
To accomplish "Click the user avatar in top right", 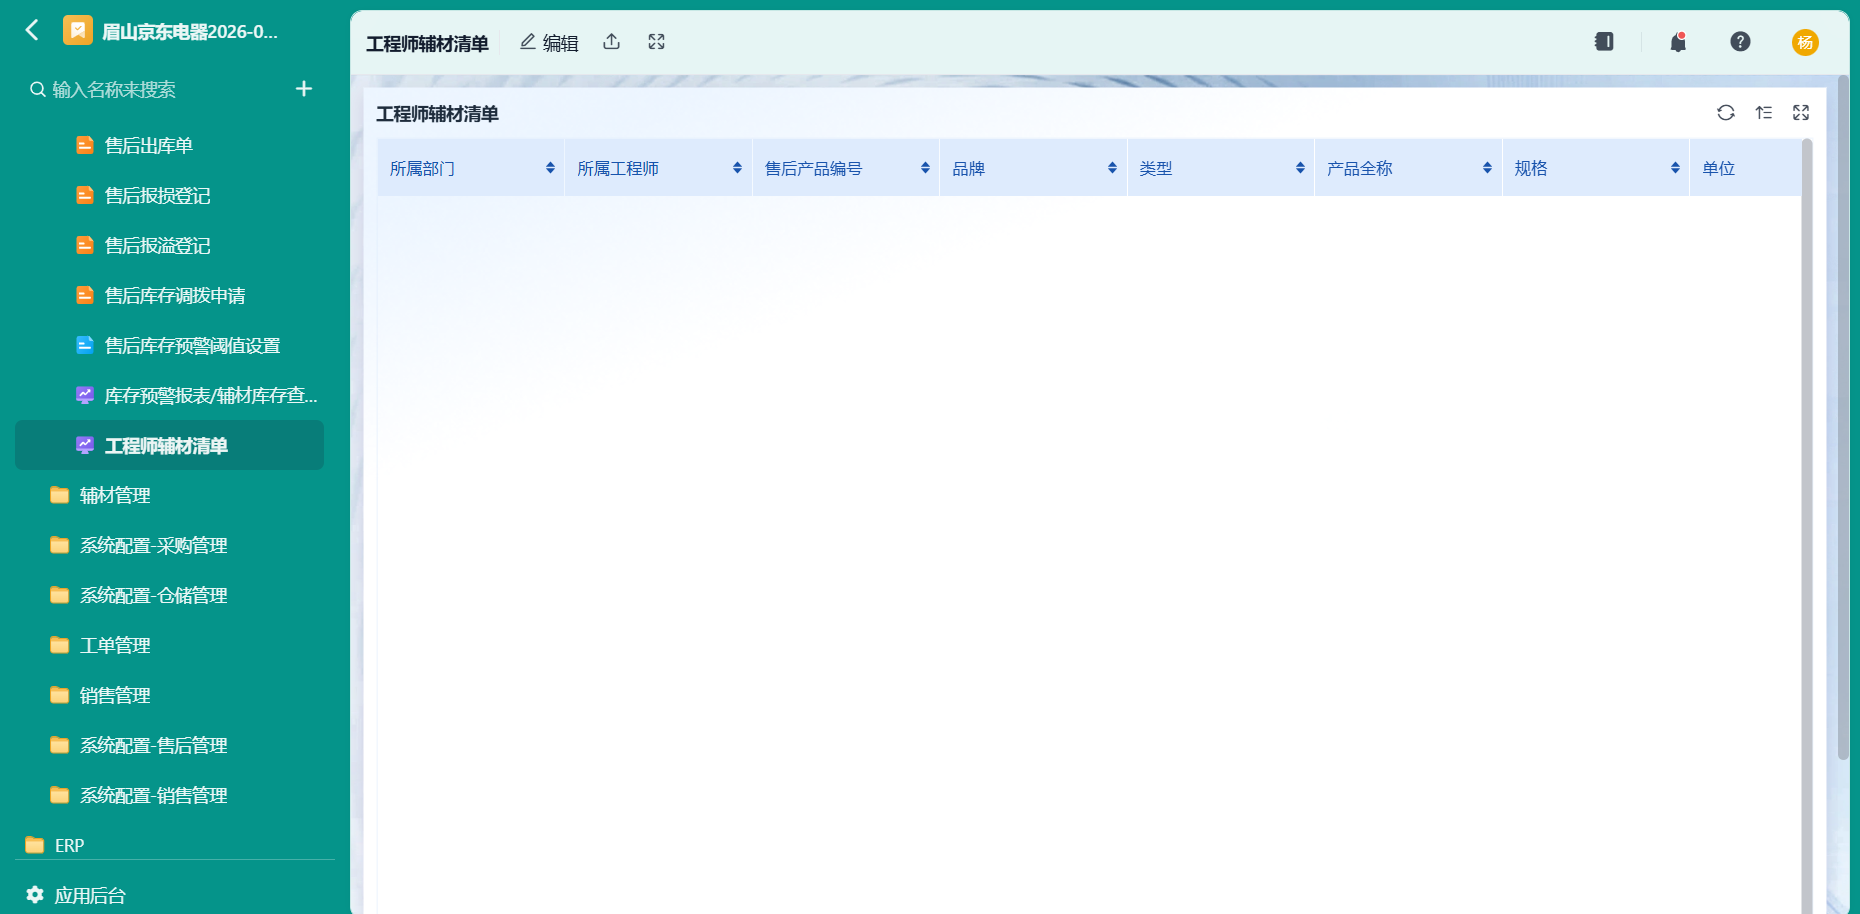I will pyautogui.click(x=1805, y=42).
